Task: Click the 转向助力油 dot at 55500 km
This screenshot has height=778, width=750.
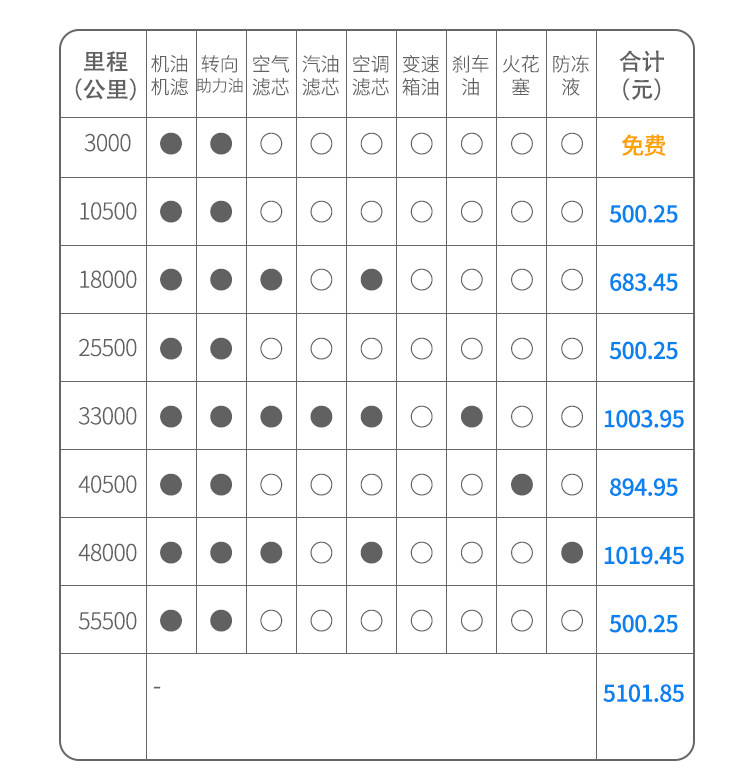Action: [x=221, y=621]
